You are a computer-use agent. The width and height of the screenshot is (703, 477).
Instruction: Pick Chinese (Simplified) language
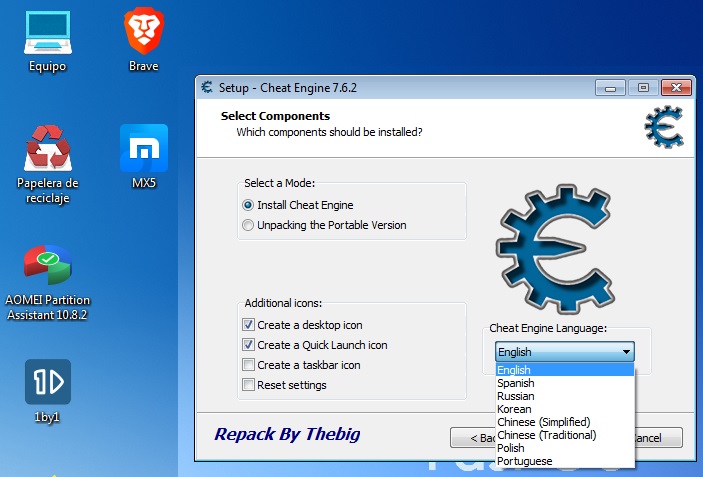565,422
